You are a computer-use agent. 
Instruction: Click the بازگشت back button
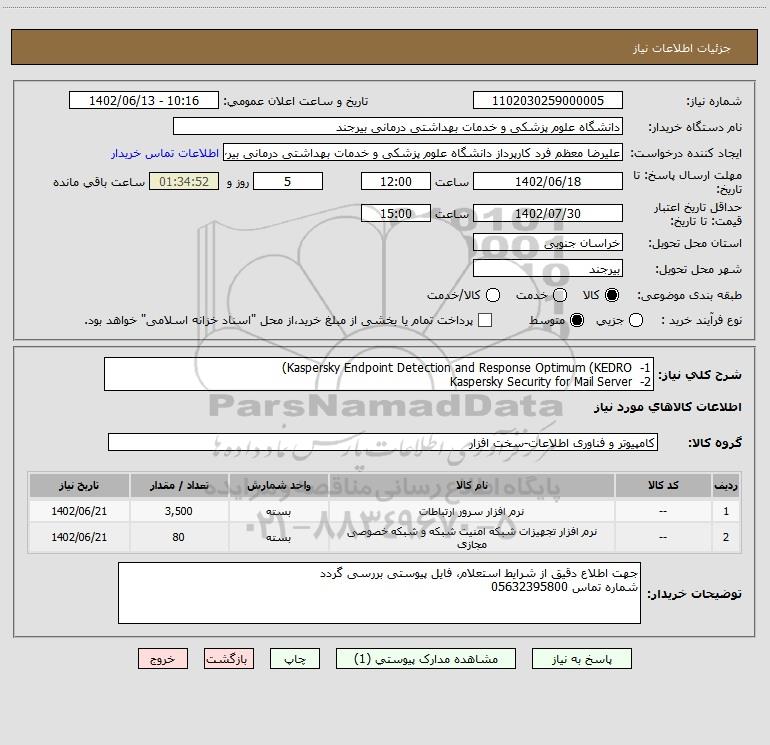pos(229,659)
